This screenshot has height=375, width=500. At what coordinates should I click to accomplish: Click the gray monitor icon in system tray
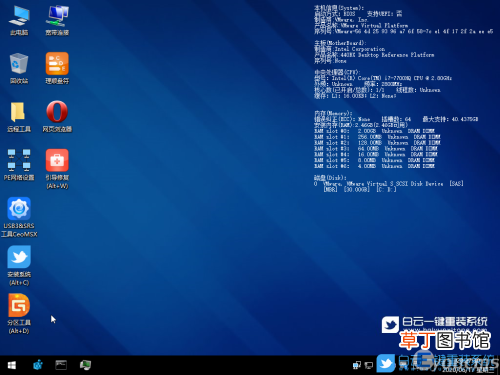369,365
